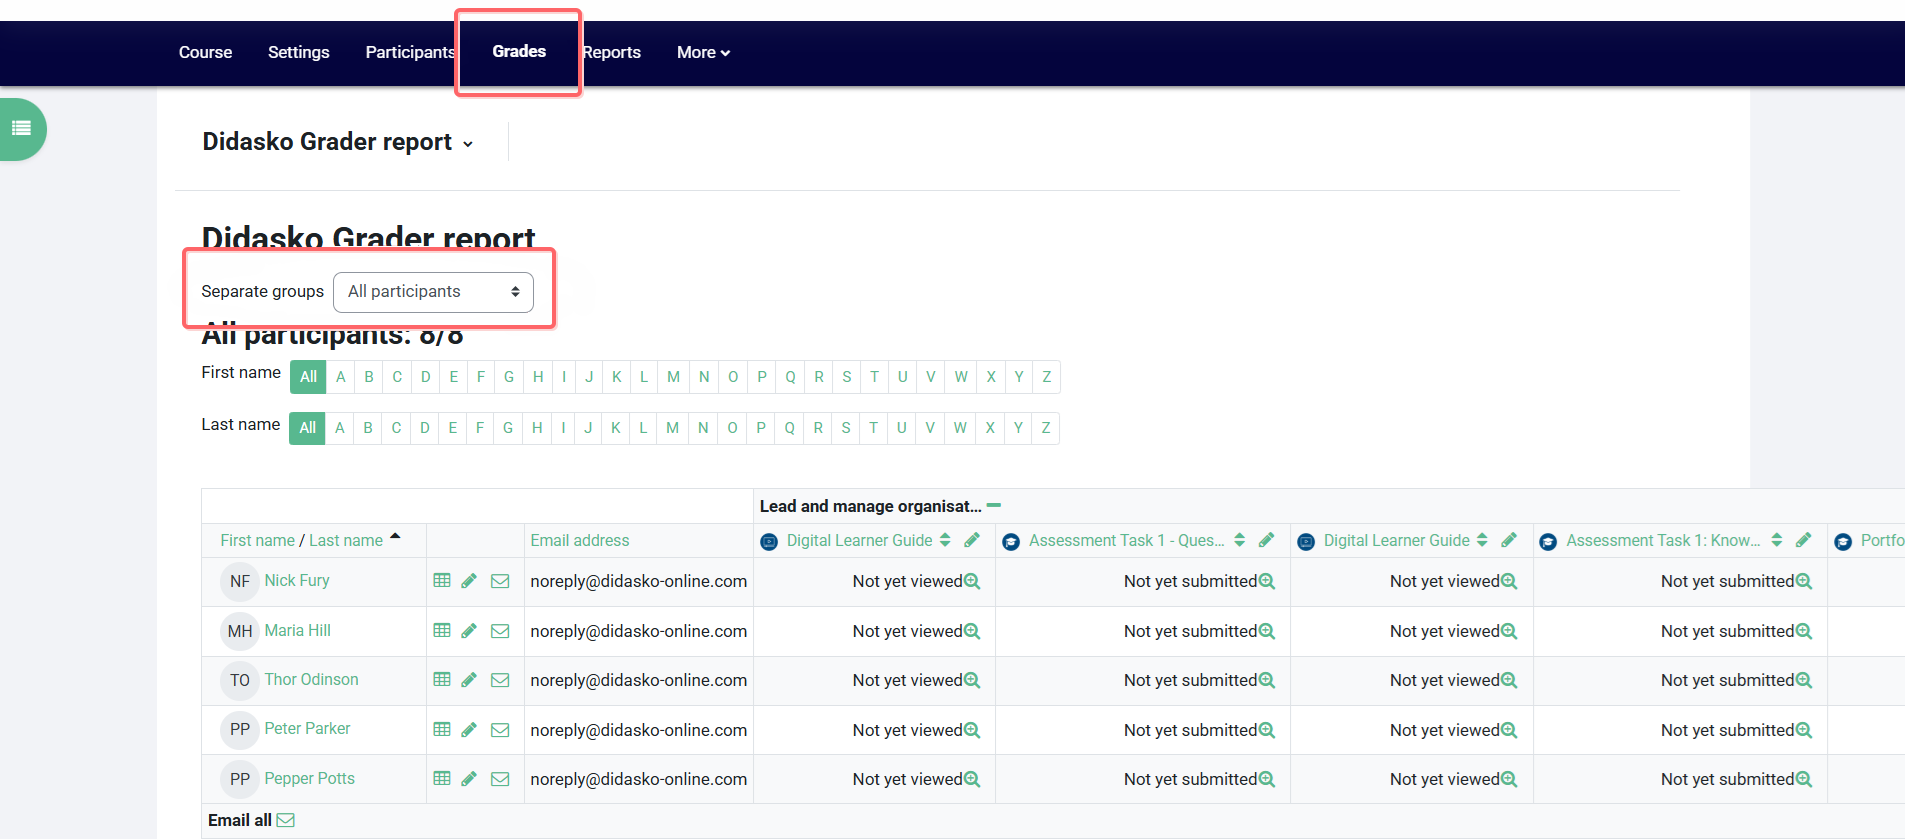Click edit pencil beside Assessment Task 1 - Ques column
The height and width of the screenshot is (839, 1905).
pyautogui.click(x=1266, y=540)
